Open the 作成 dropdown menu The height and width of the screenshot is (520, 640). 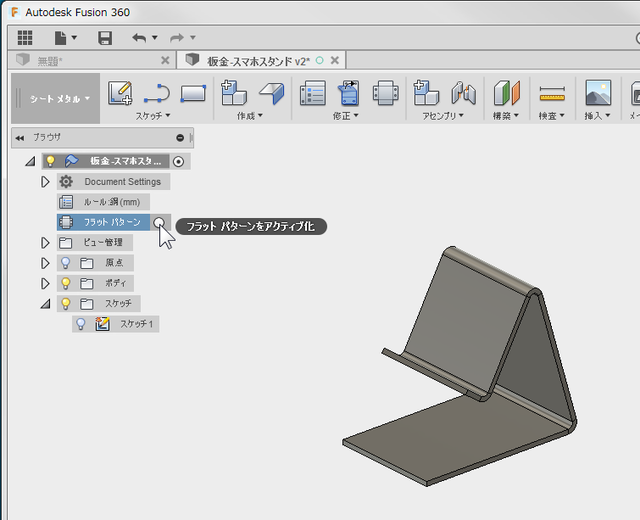[250, 116]
